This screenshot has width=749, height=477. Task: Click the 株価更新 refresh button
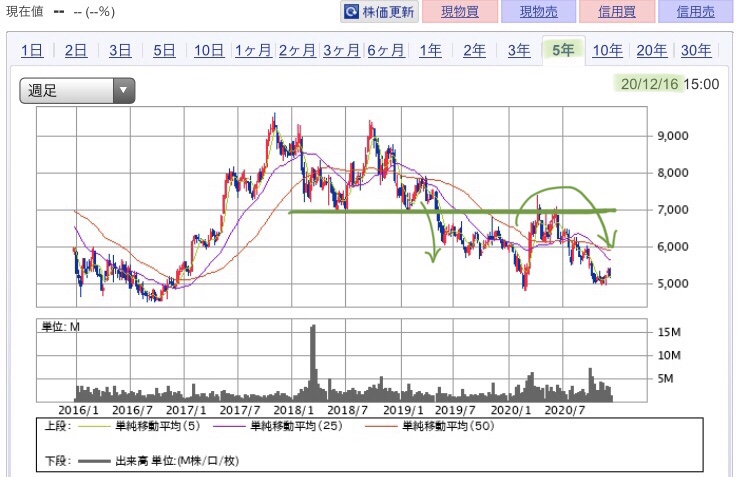pyautogui.click(x=379, y=11)
